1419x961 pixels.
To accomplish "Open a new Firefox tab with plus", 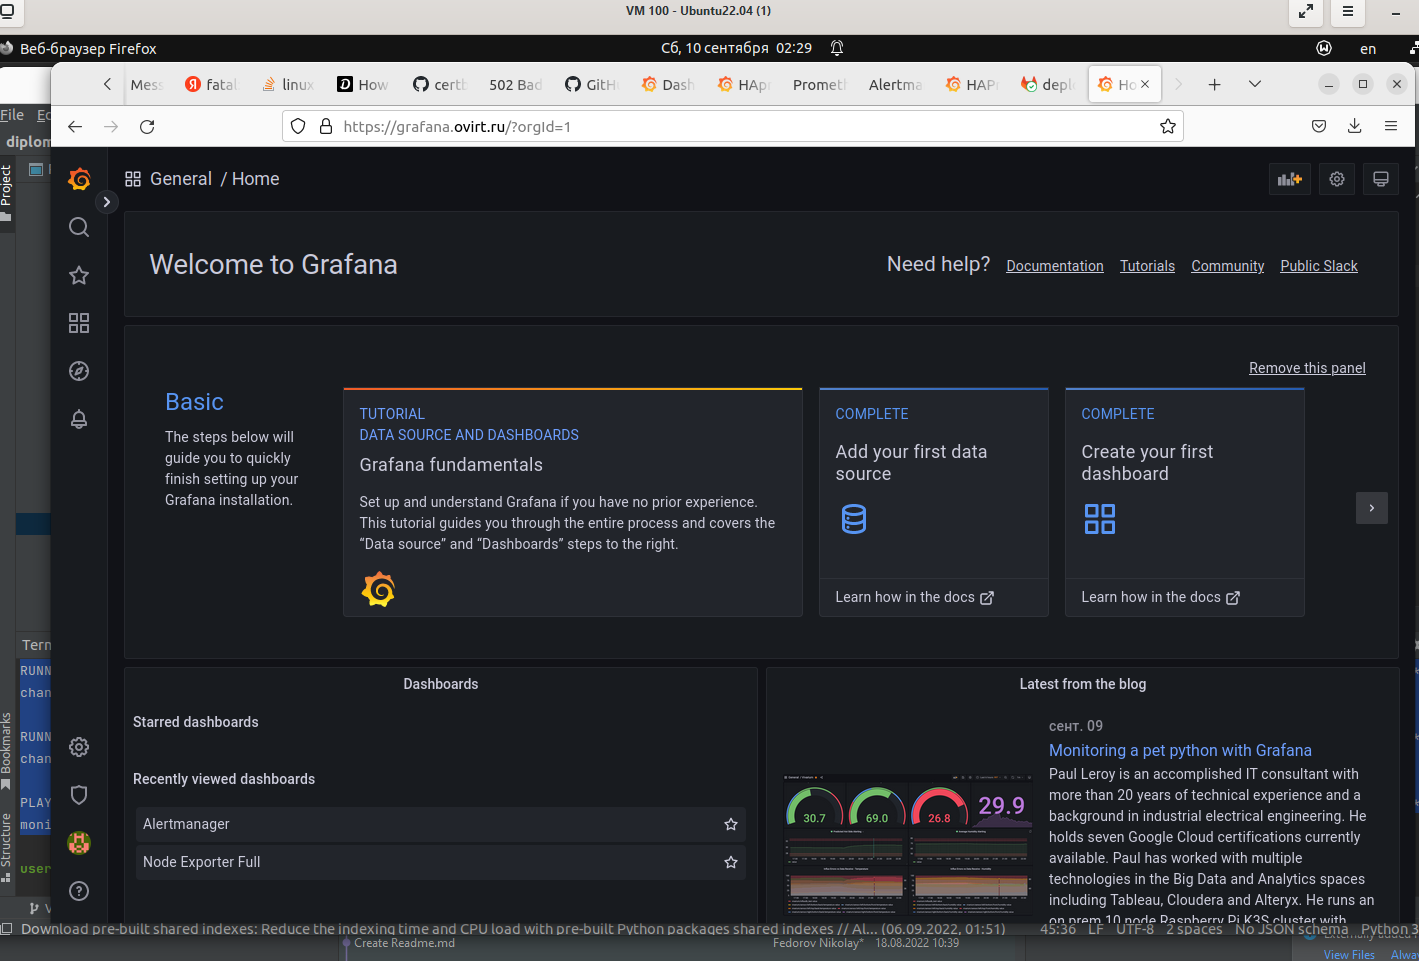I will [1214, 84].
